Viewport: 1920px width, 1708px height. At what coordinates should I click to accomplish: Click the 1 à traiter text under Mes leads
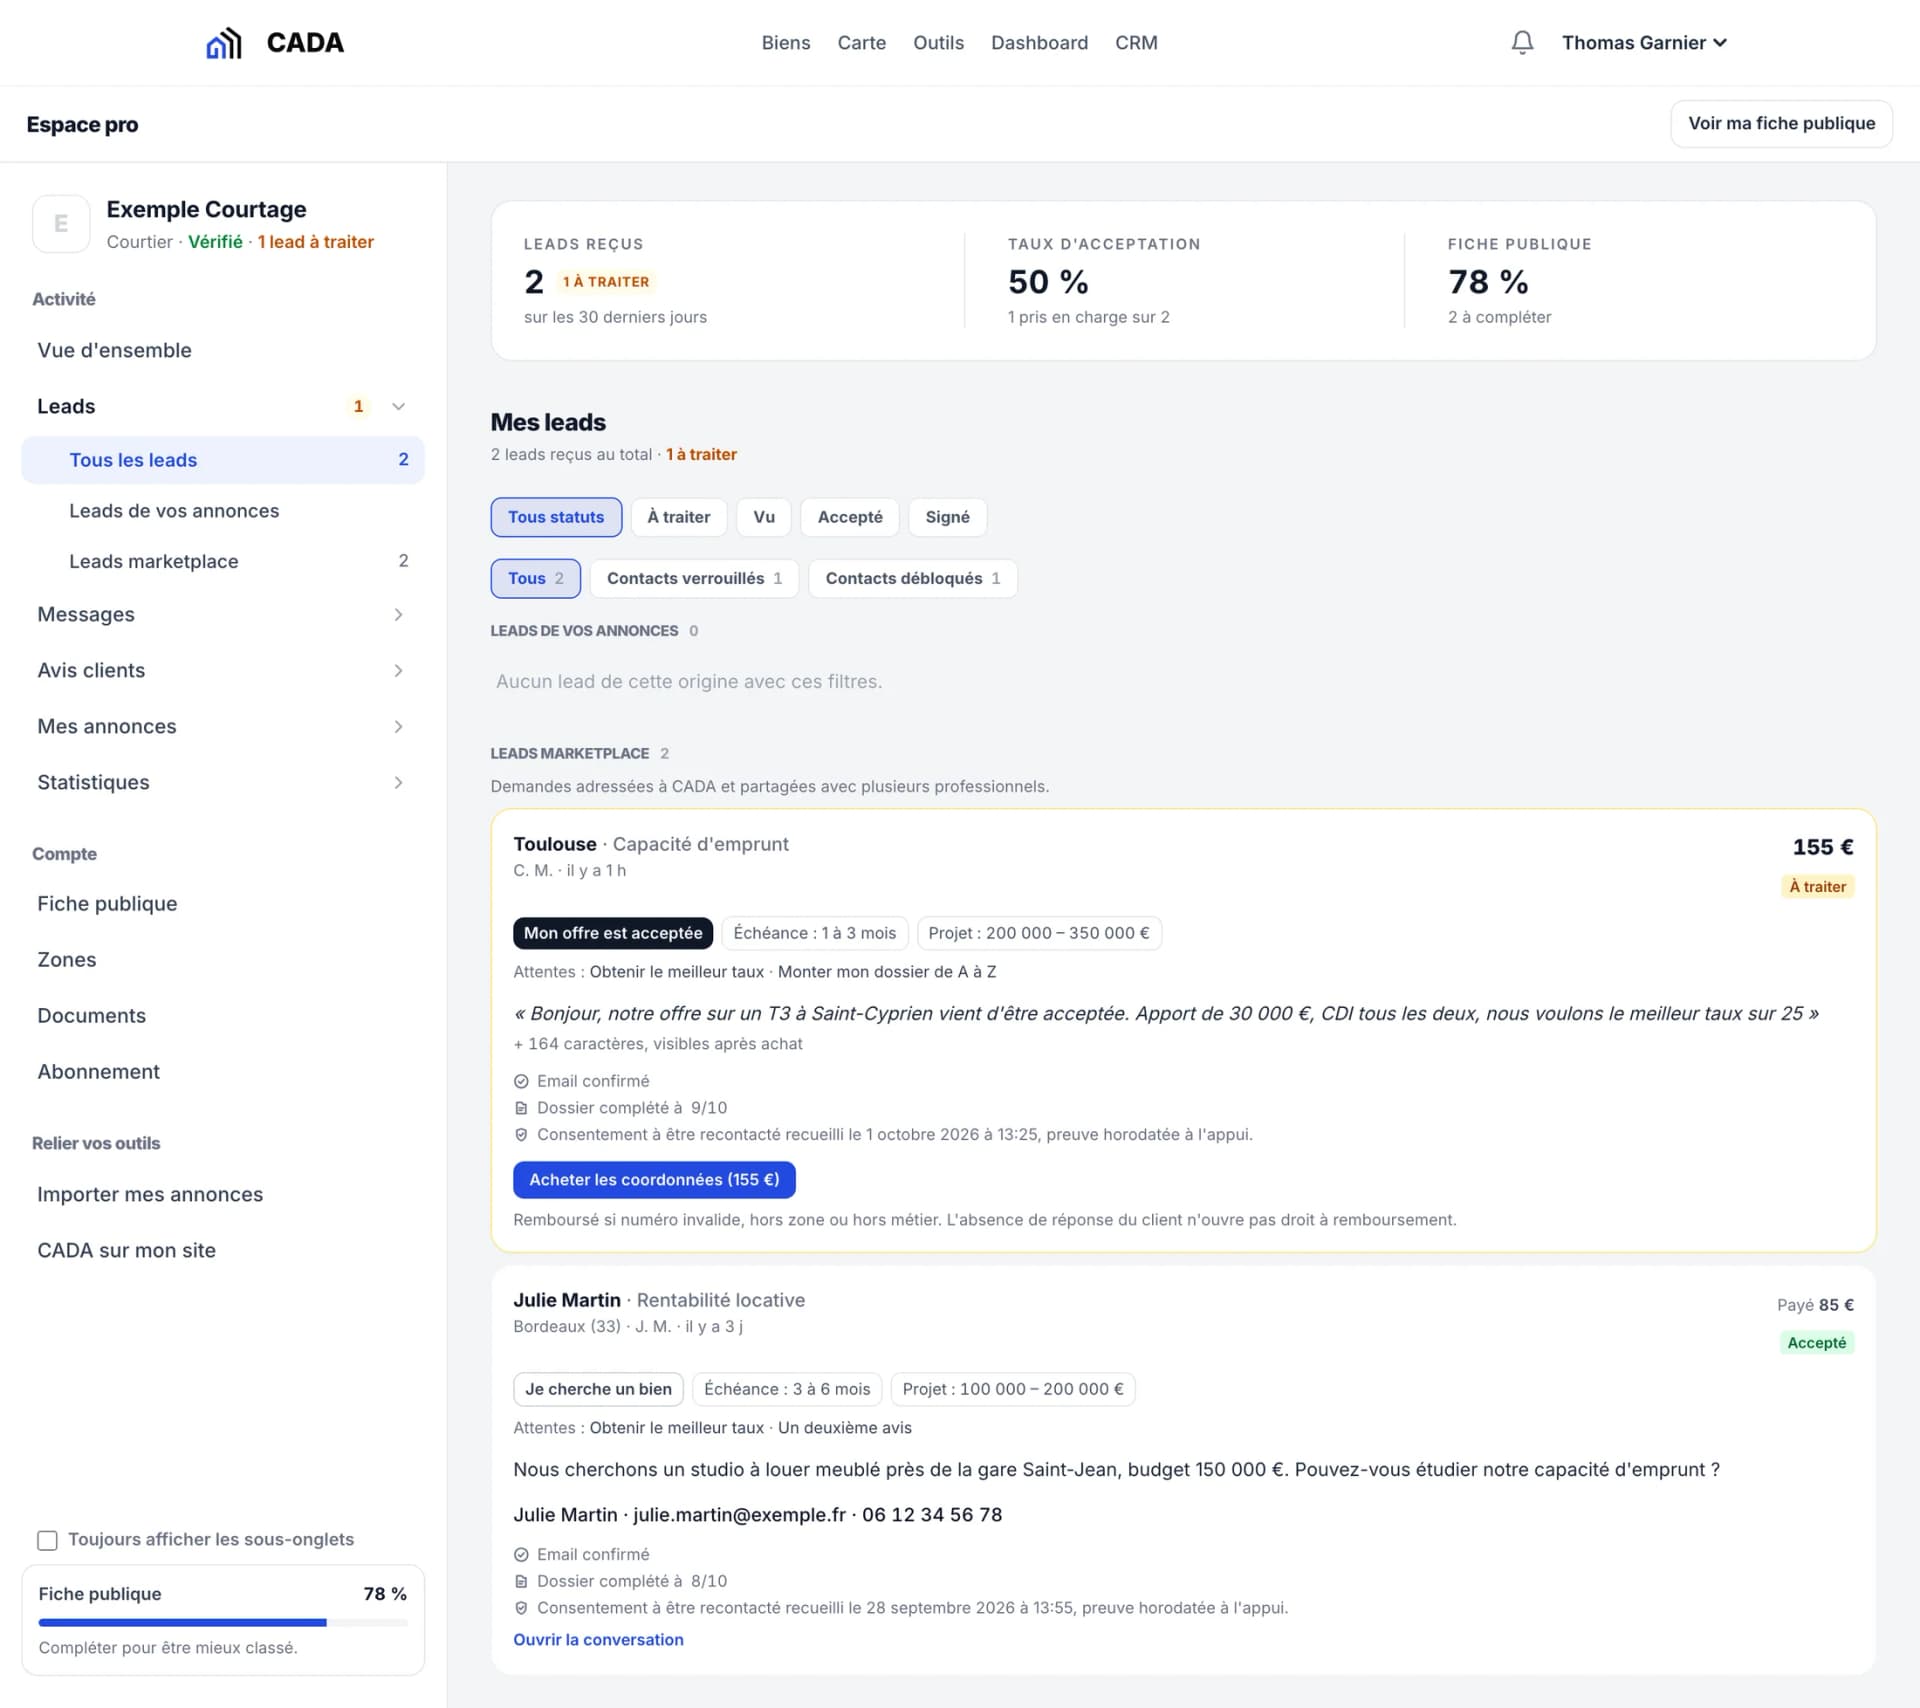click(701, 454)
